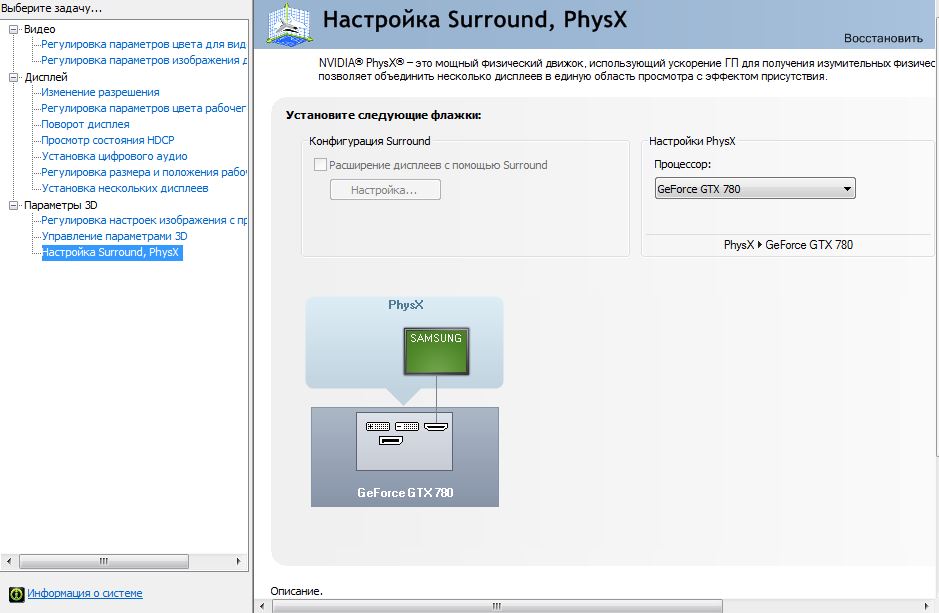939x613 pixels.
Task: Click the Дисплей category label
Action: coord(46,77)
